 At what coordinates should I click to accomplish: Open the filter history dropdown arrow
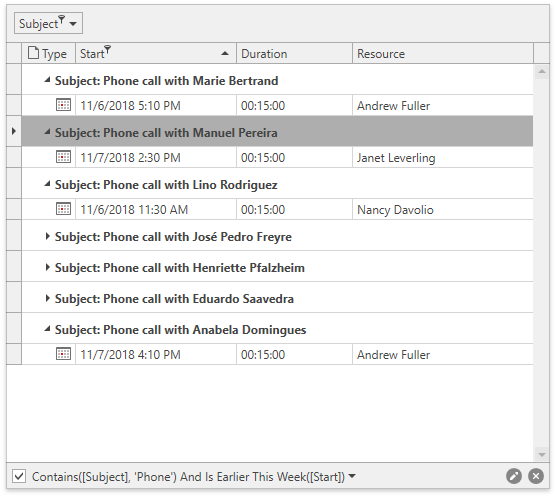pyautogui.click(x=352, y=476)
